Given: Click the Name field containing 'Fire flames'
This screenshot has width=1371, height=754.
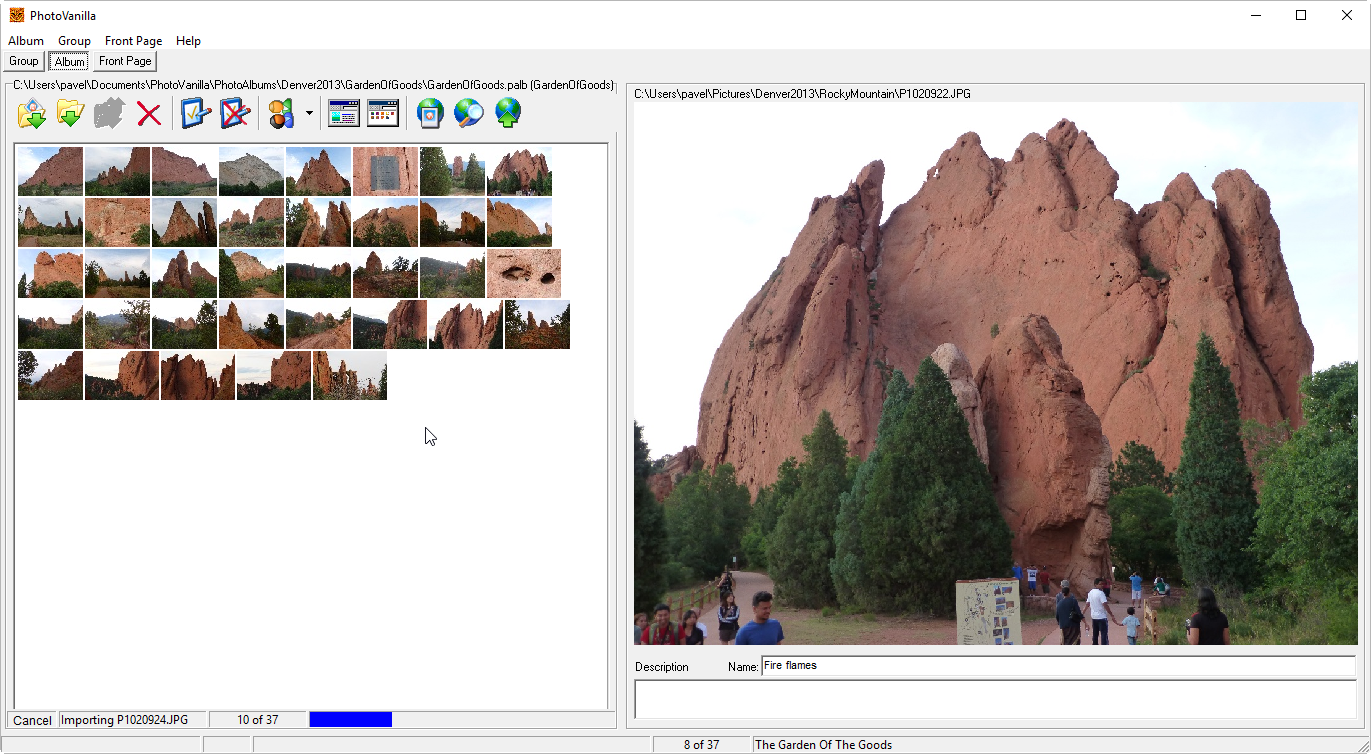Looking at the screenshot, I should pos(1057,666).
